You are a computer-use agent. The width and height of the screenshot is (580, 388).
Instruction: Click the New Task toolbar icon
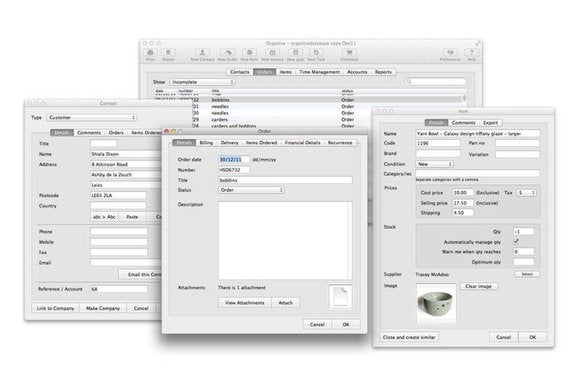coord(316,54)
